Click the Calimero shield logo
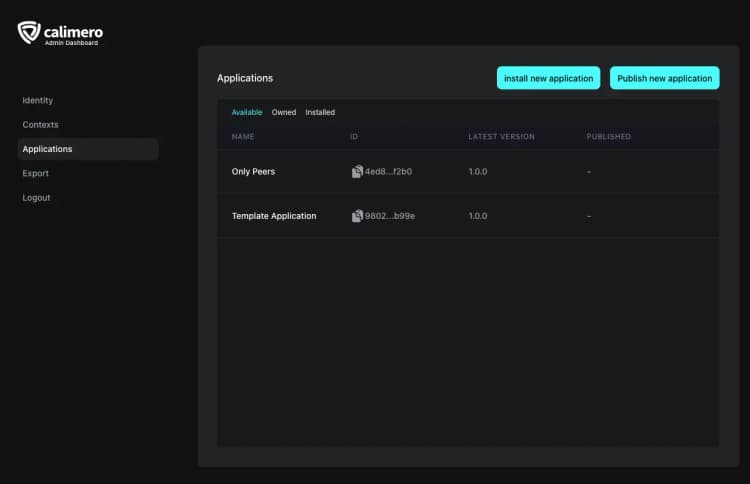 [x=29, y=32]
